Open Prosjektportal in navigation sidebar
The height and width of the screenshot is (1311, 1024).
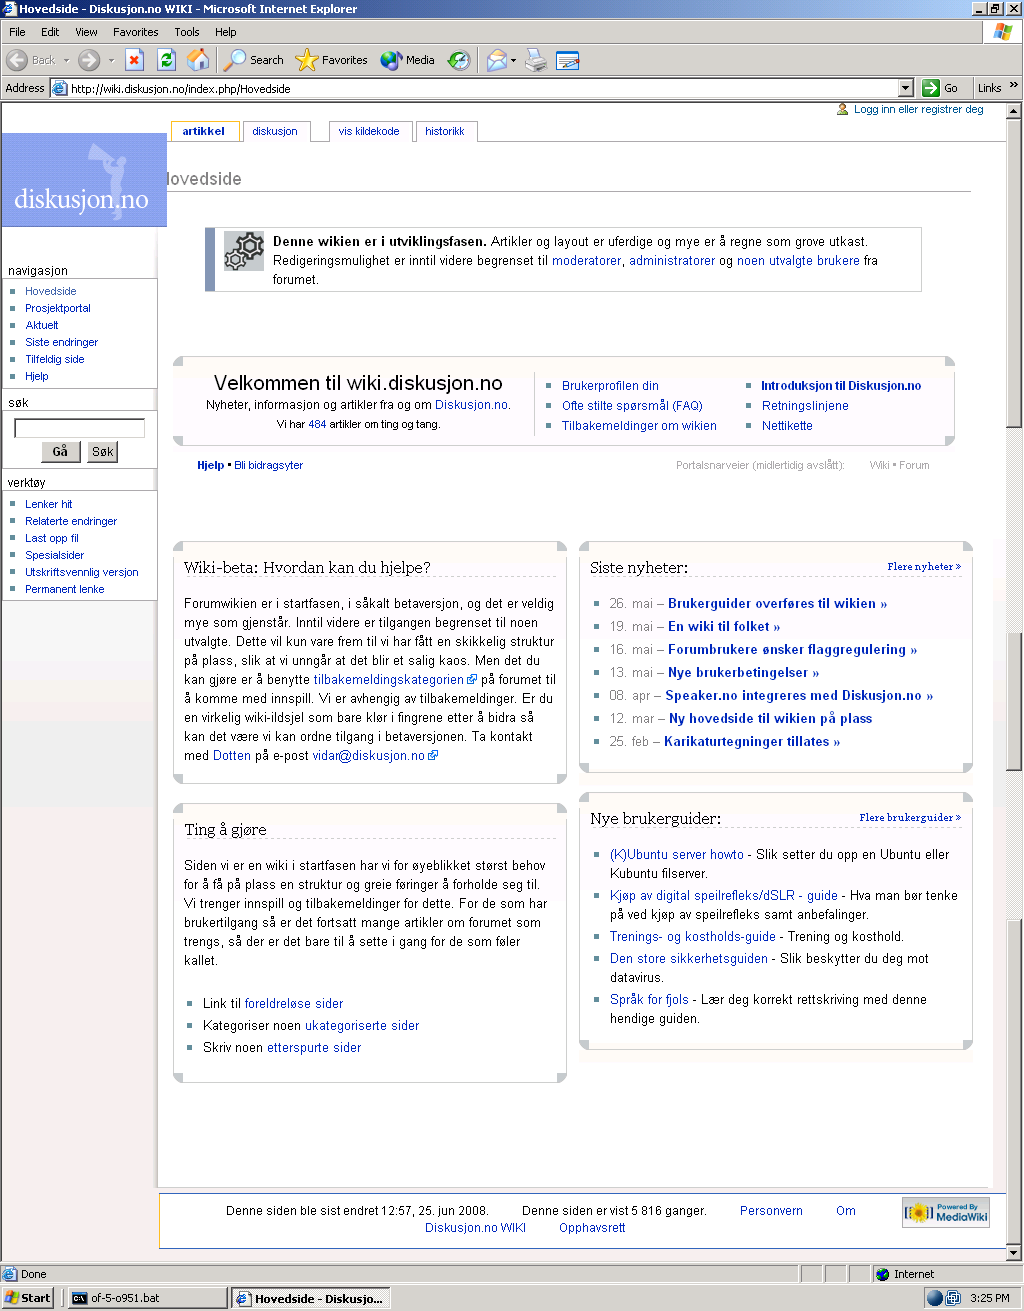click(58, 308)
